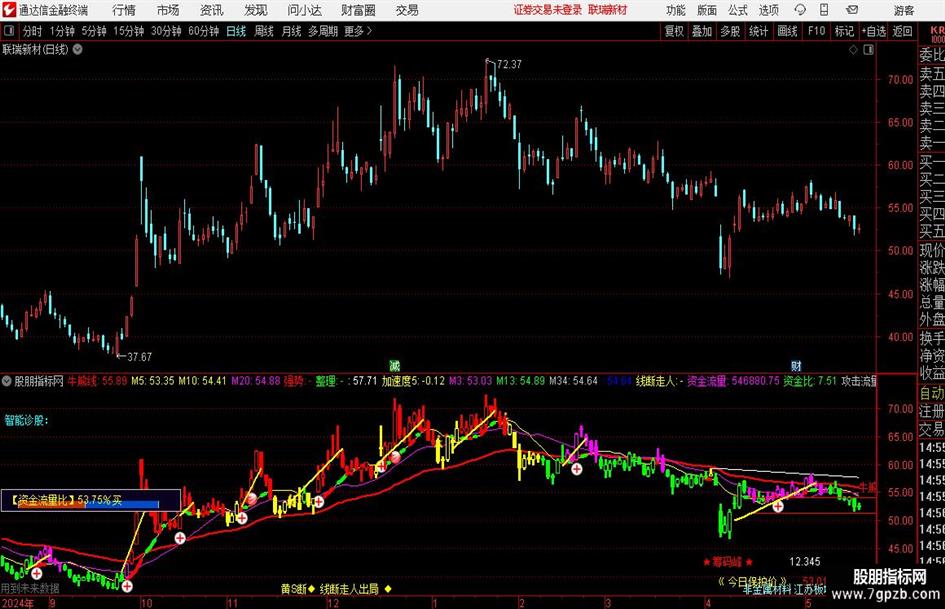Open F10 company info
This screenshot has height=609, width=945.
[817, 31]
